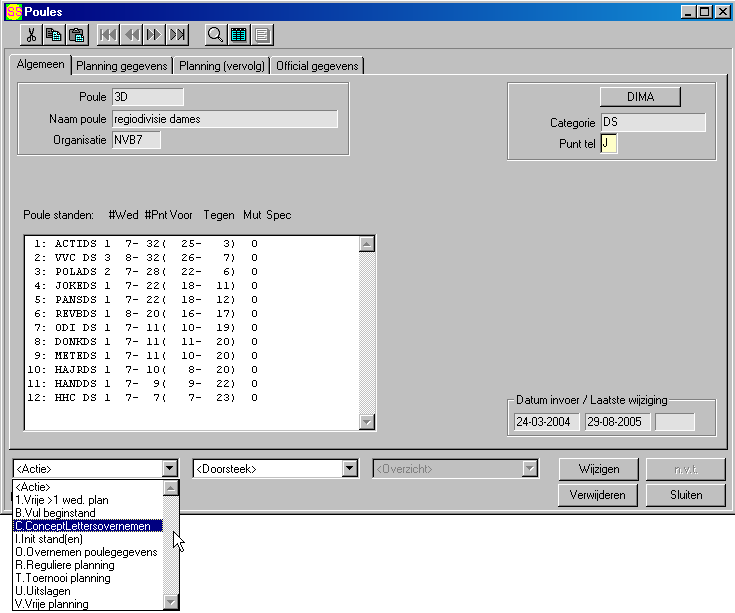
Task: Go to next record navigation icon
Action: tap(154, 35)
